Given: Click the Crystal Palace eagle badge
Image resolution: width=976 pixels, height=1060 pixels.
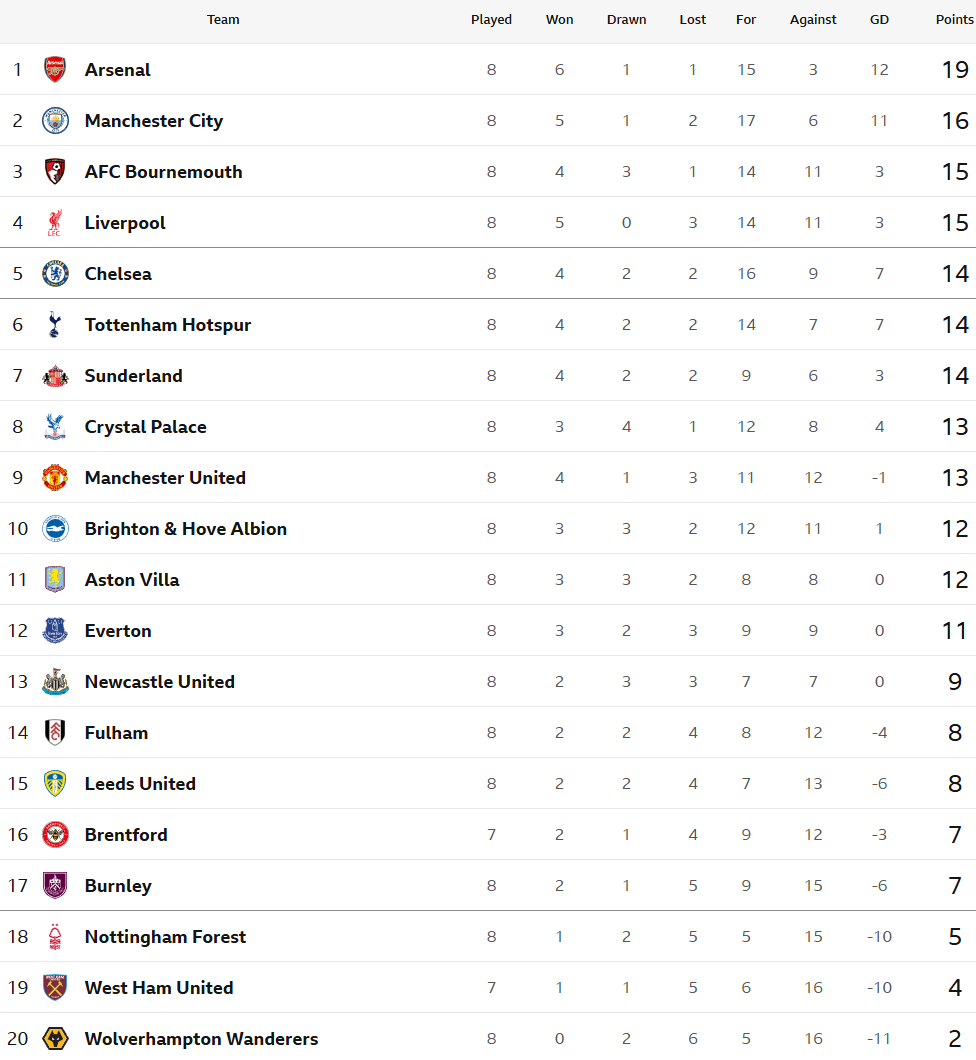Looking at the screenshot, I should pyautogui.click(x=55, y=427).
